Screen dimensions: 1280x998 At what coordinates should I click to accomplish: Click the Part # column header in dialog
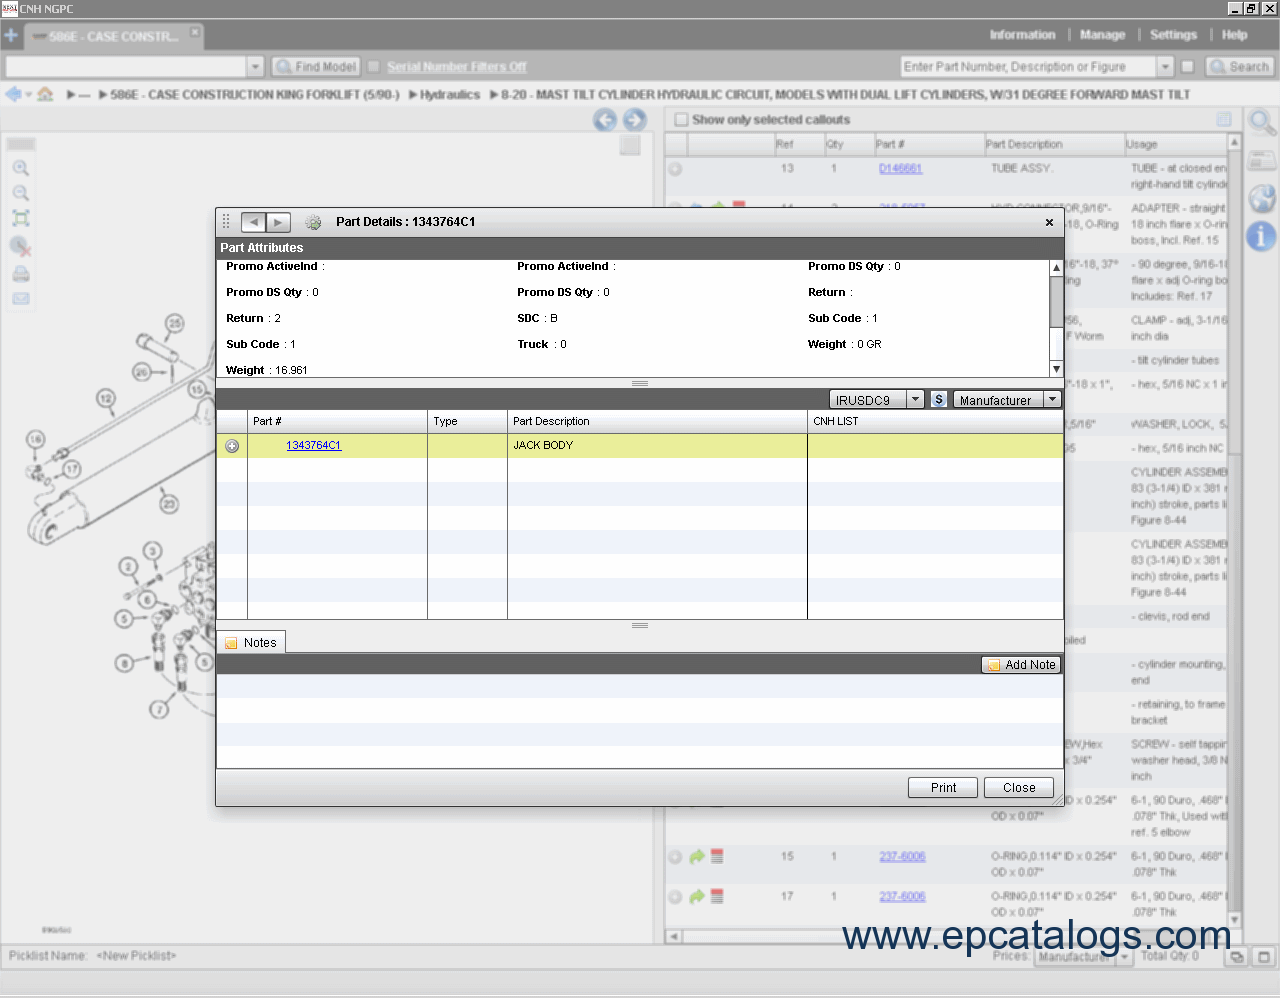click(337, 421)
